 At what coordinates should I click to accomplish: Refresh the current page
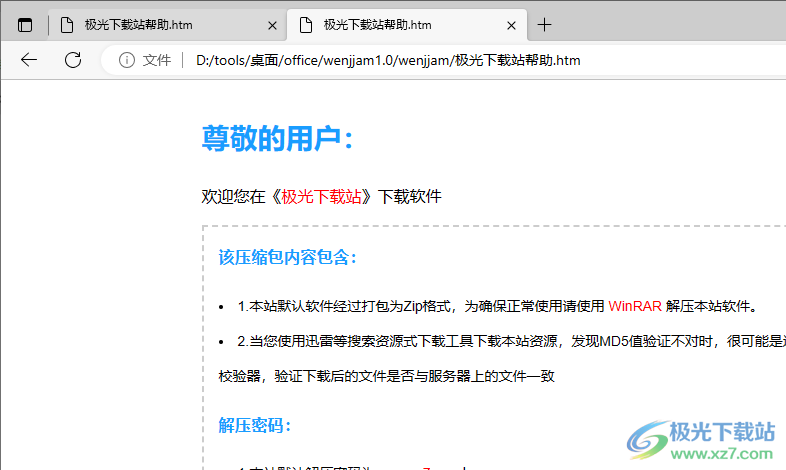click(x=73, y=60)
